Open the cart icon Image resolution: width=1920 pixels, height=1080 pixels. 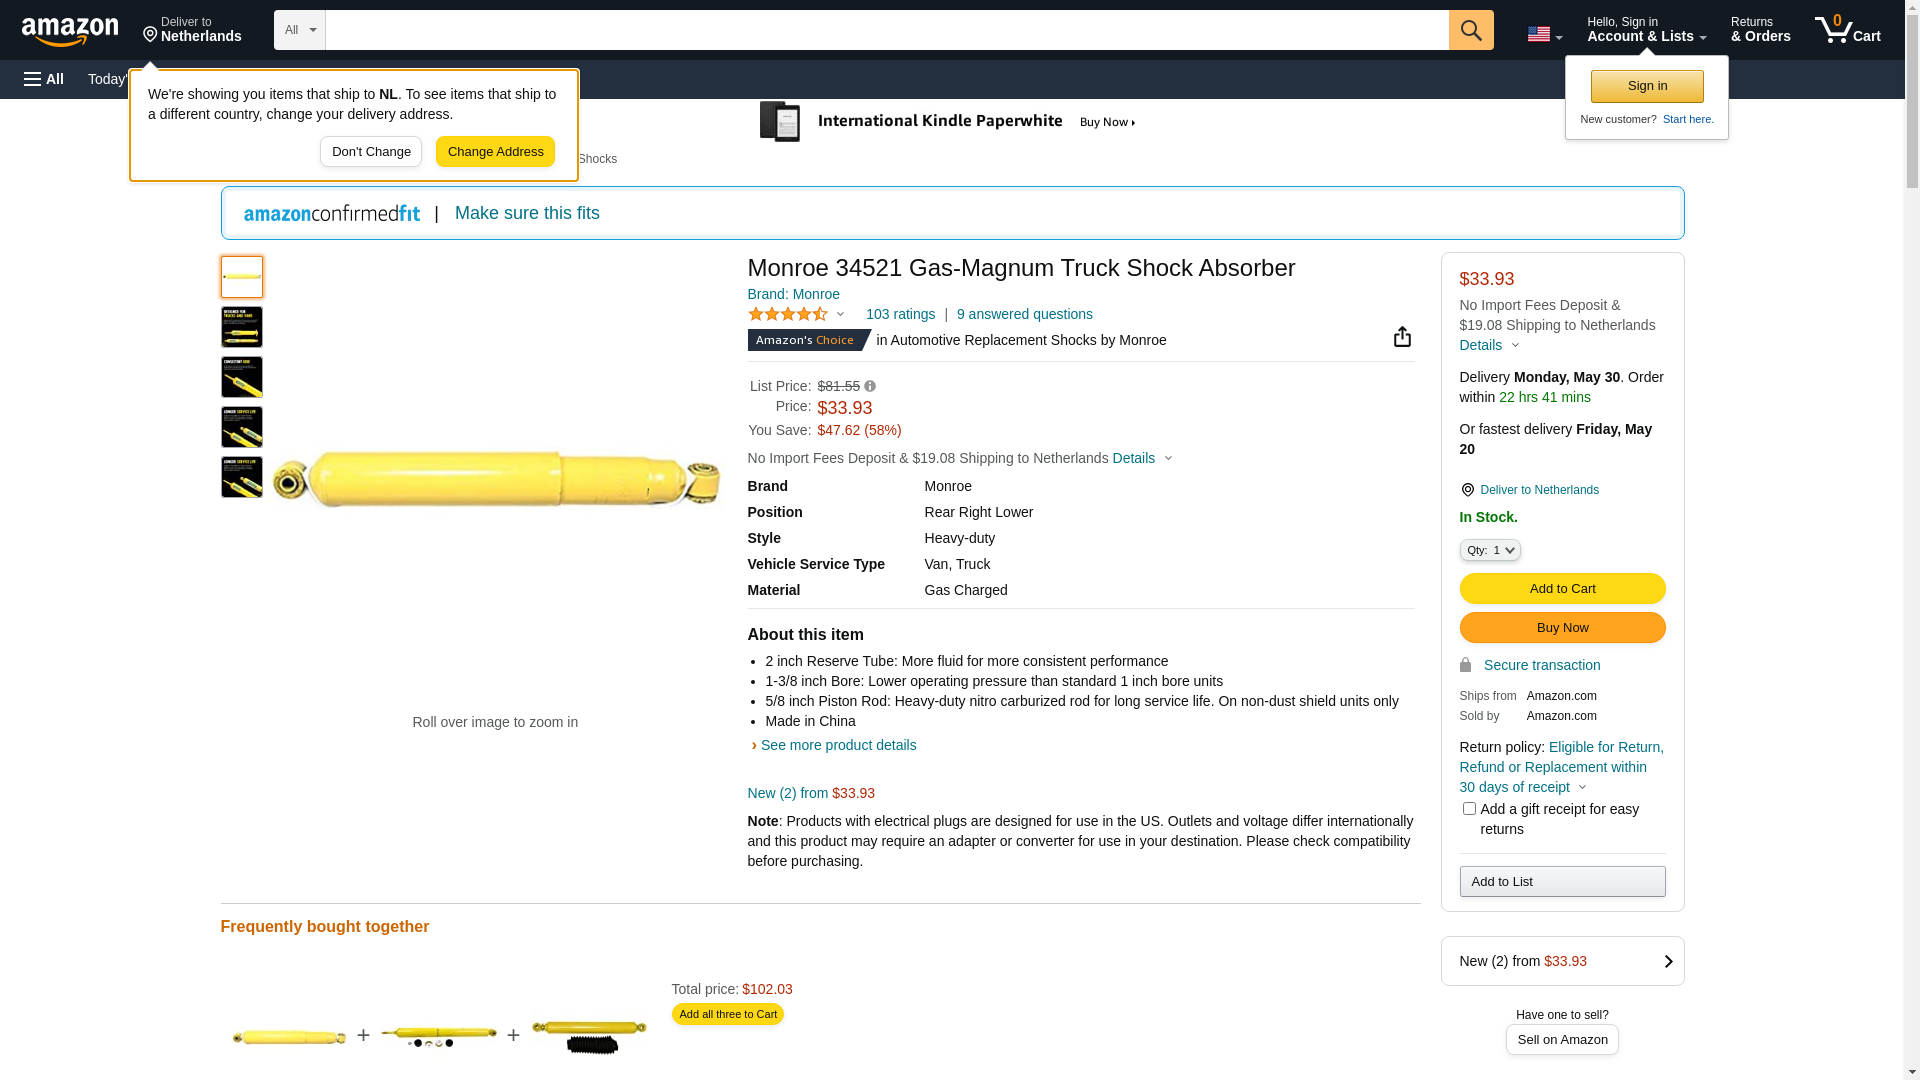[x=1848, y=30]
